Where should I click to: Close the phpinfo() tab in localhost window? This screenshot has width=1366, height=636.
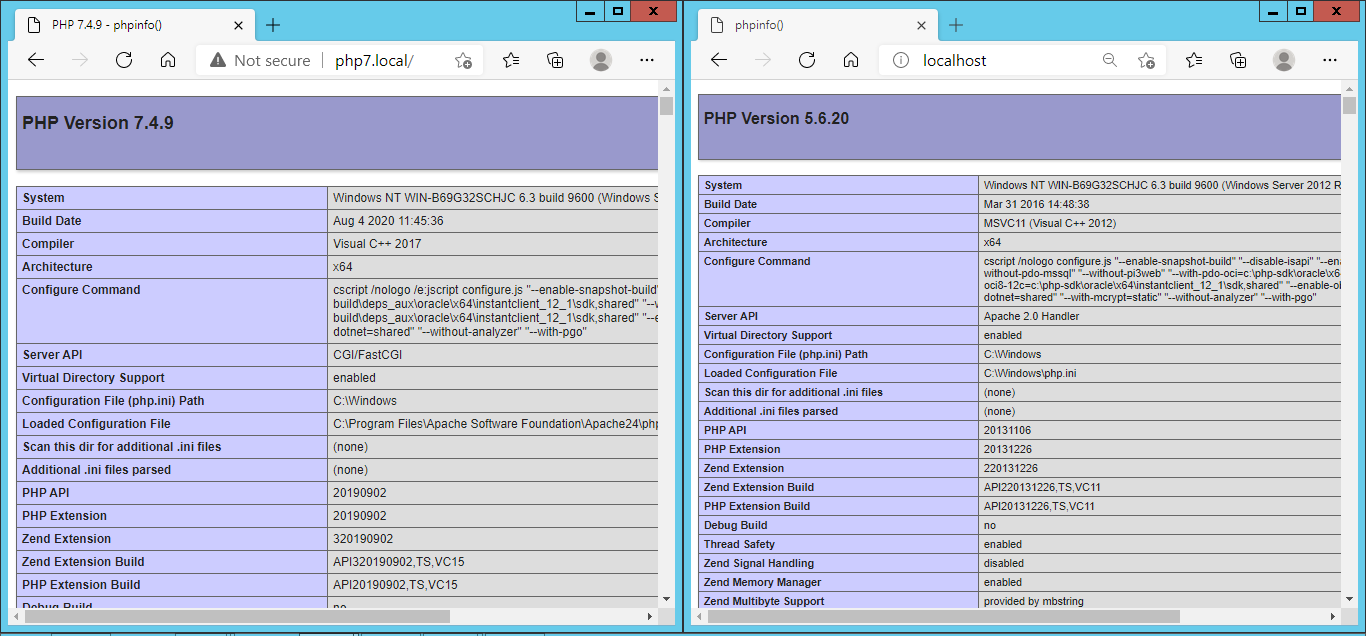pyautogui.click(x=919, y=25)
